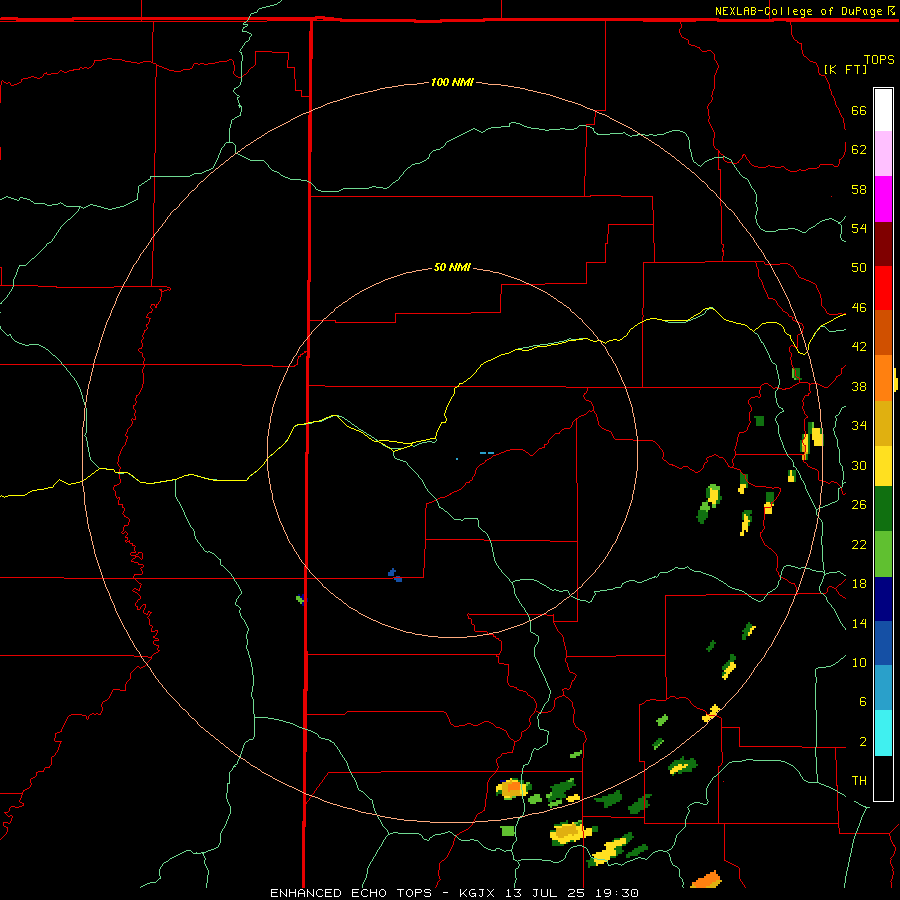Screen dimensions: 900x900
Task: Select the "[K FT]" units label
Action: point(845,69)
